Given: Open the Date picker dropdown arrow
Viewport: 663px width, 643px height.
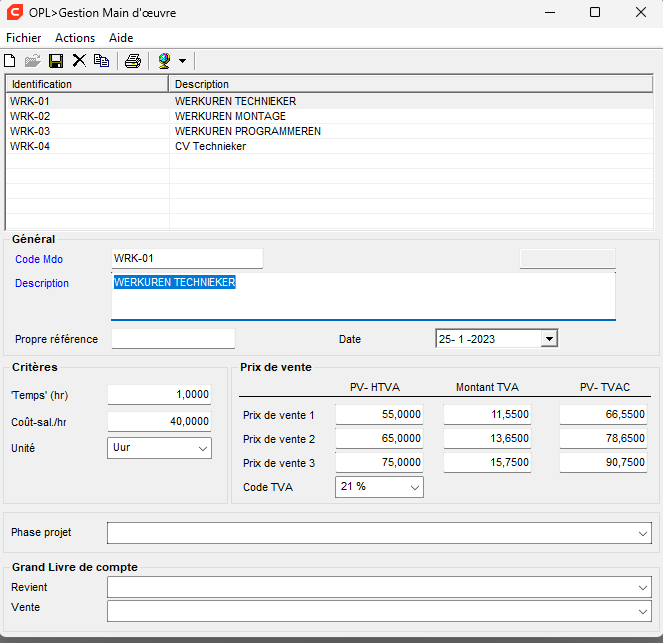Looking at the screenshot, I should tap(549, 339).
